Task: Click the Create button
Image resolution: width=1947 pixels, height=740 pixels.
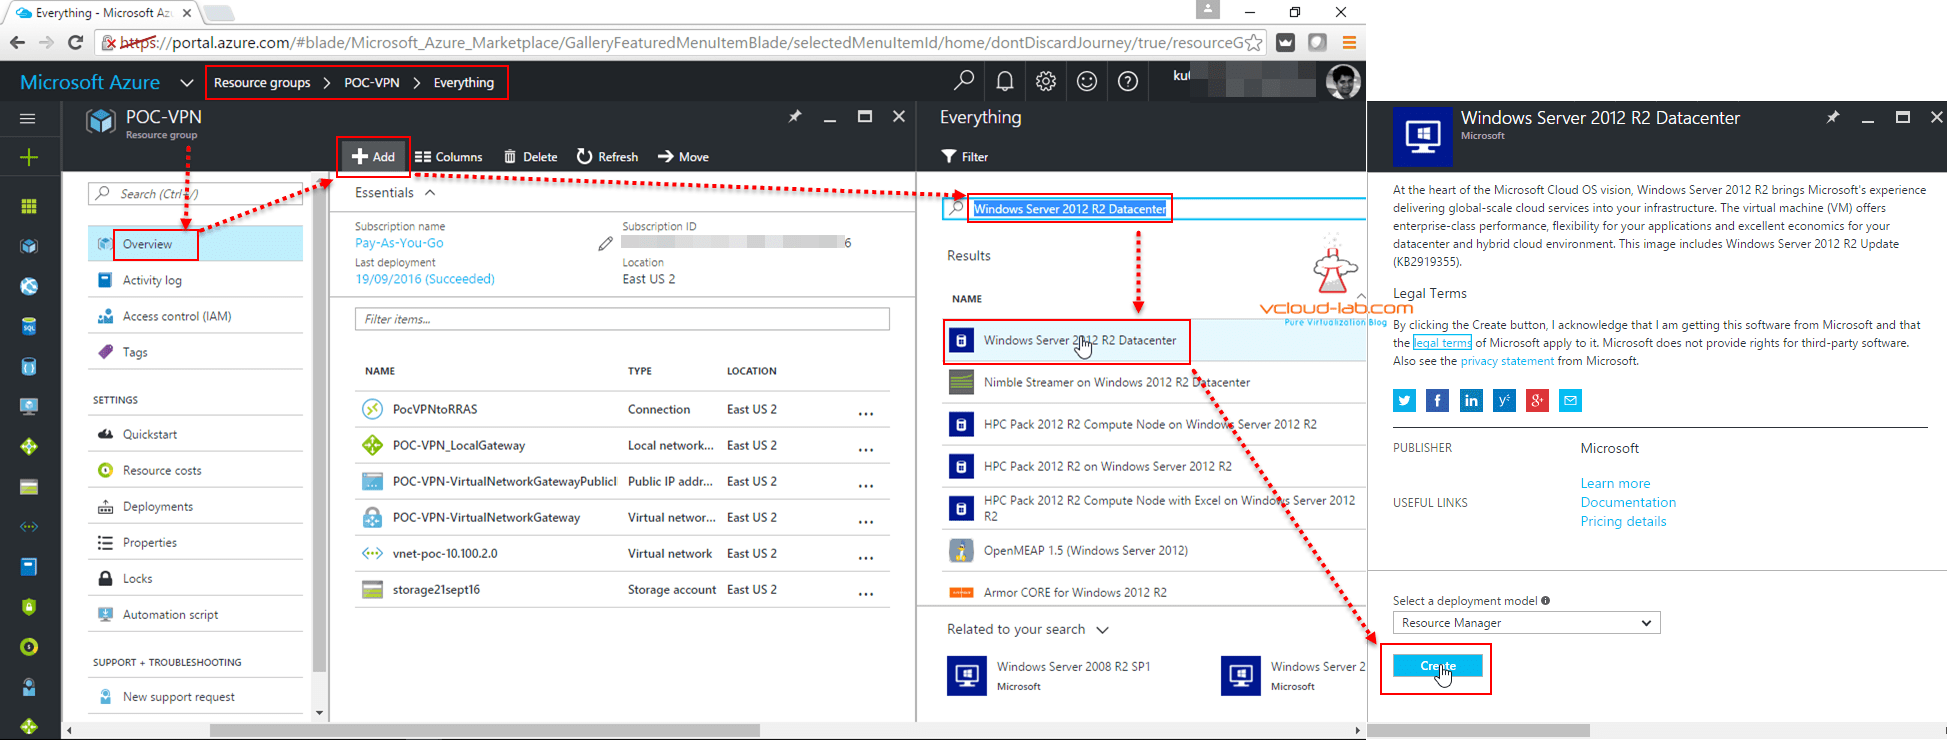Action: 1437,666
